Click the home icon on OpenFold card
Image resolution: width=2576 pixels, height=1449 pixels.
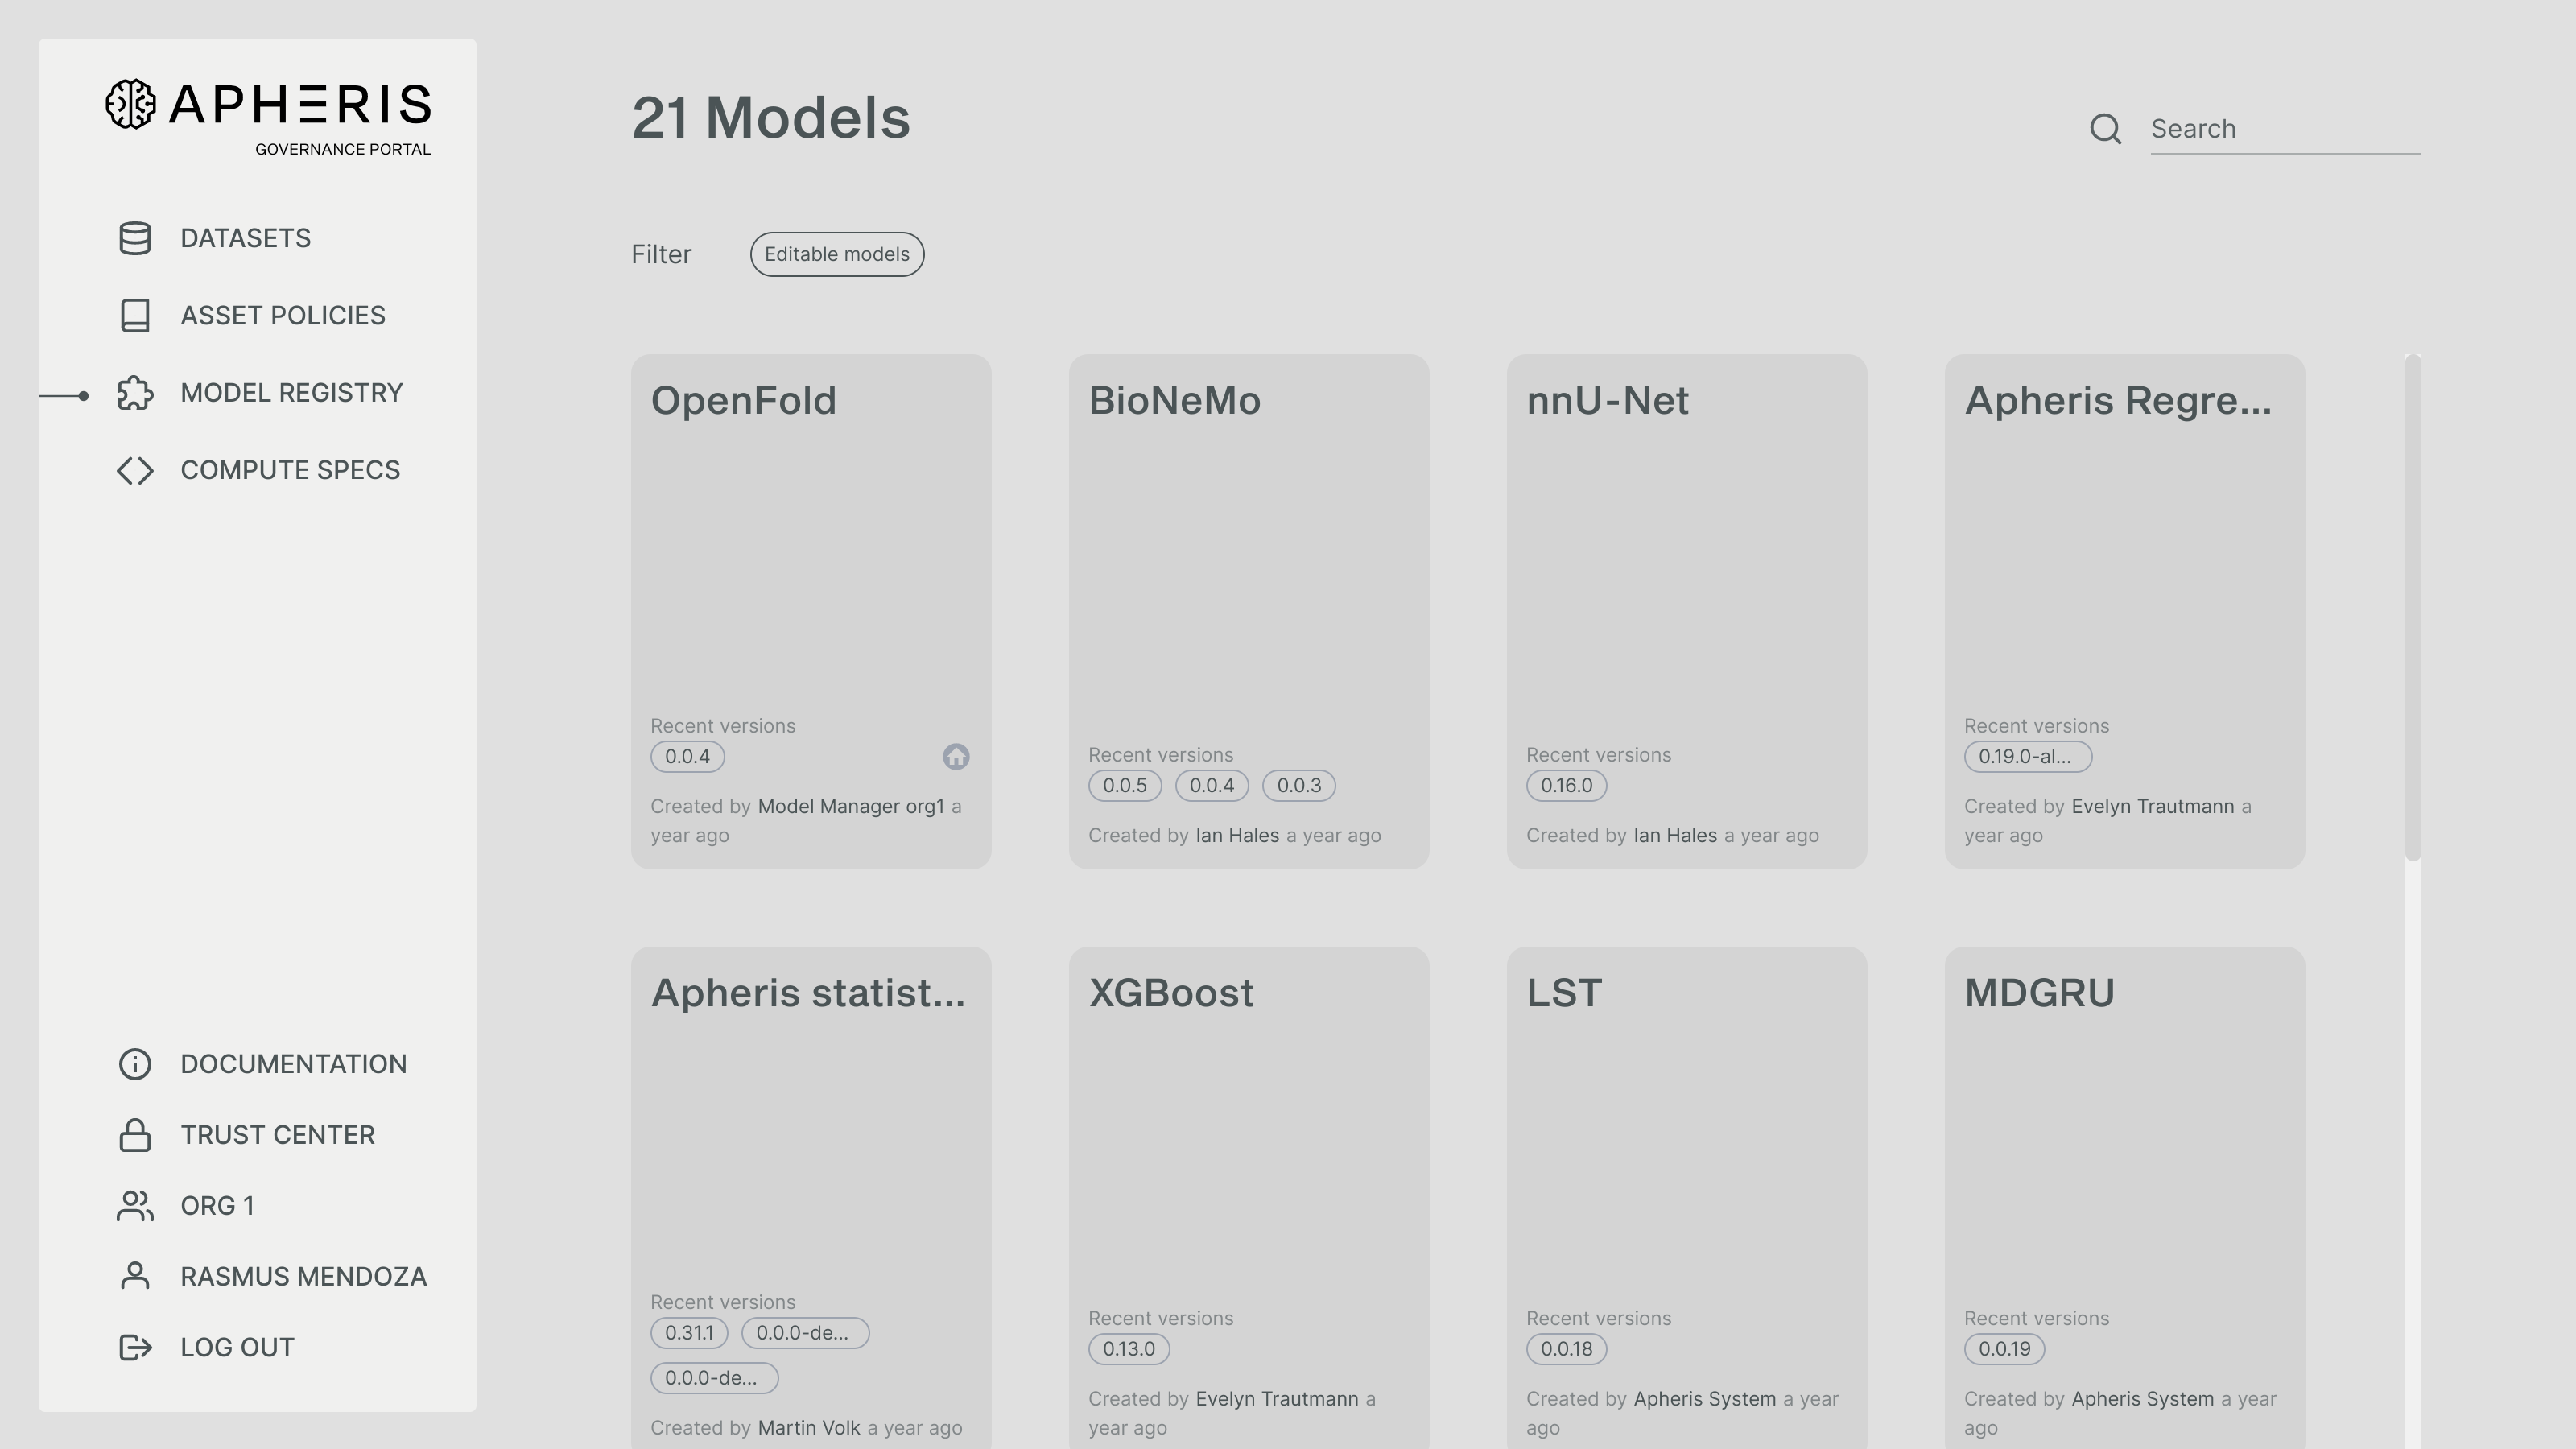(956, 757)
